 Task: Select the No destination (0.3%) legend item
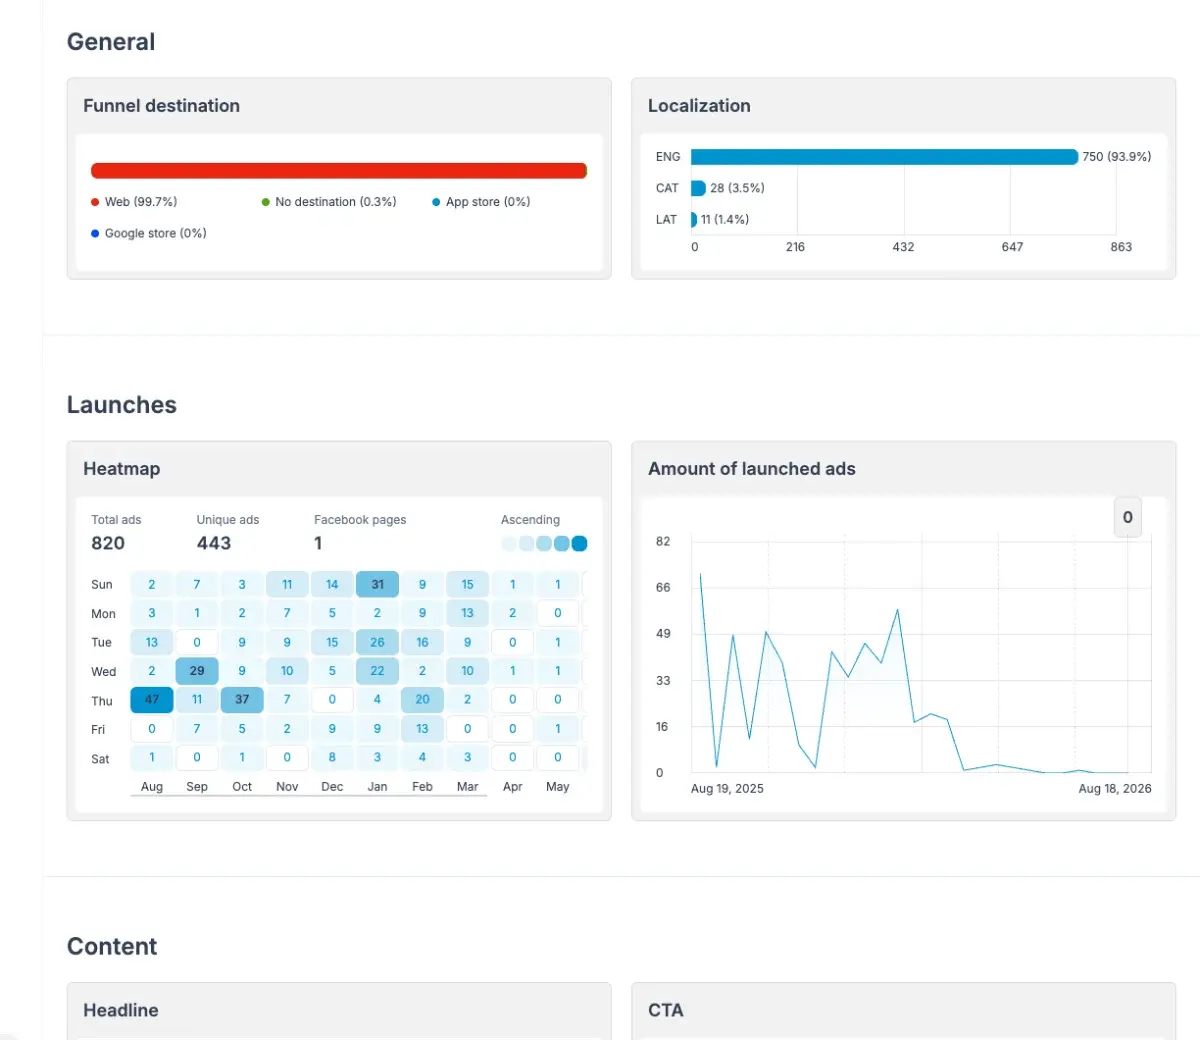pyautogui.click(x=329, y=202)
